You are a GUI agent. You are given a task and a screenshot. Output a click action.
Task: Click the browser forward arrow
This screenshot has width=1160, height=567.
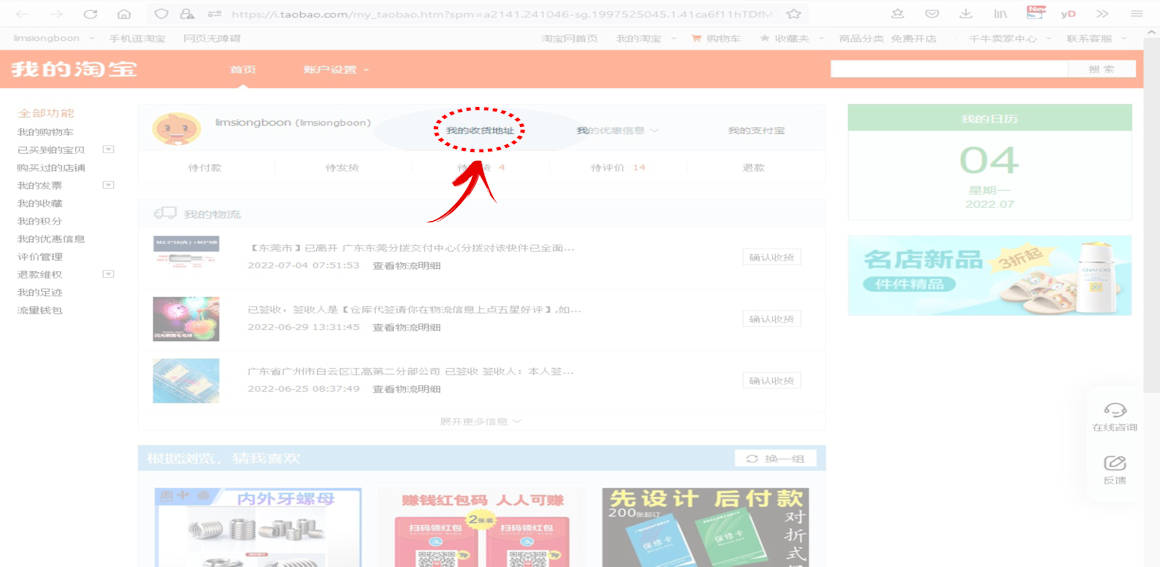click(x=56, y=14)
